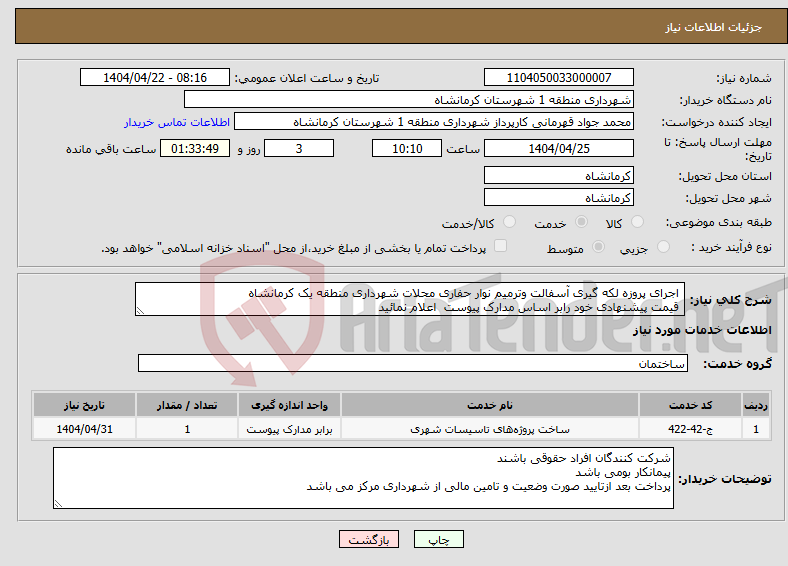Select the جزیی purchase type radio

[663, 246]
